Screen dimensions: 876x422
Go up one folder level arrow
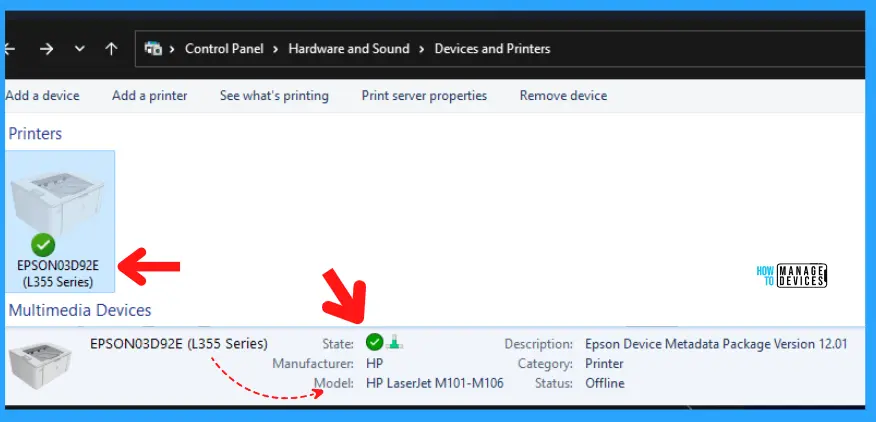[x=111, y=49]
